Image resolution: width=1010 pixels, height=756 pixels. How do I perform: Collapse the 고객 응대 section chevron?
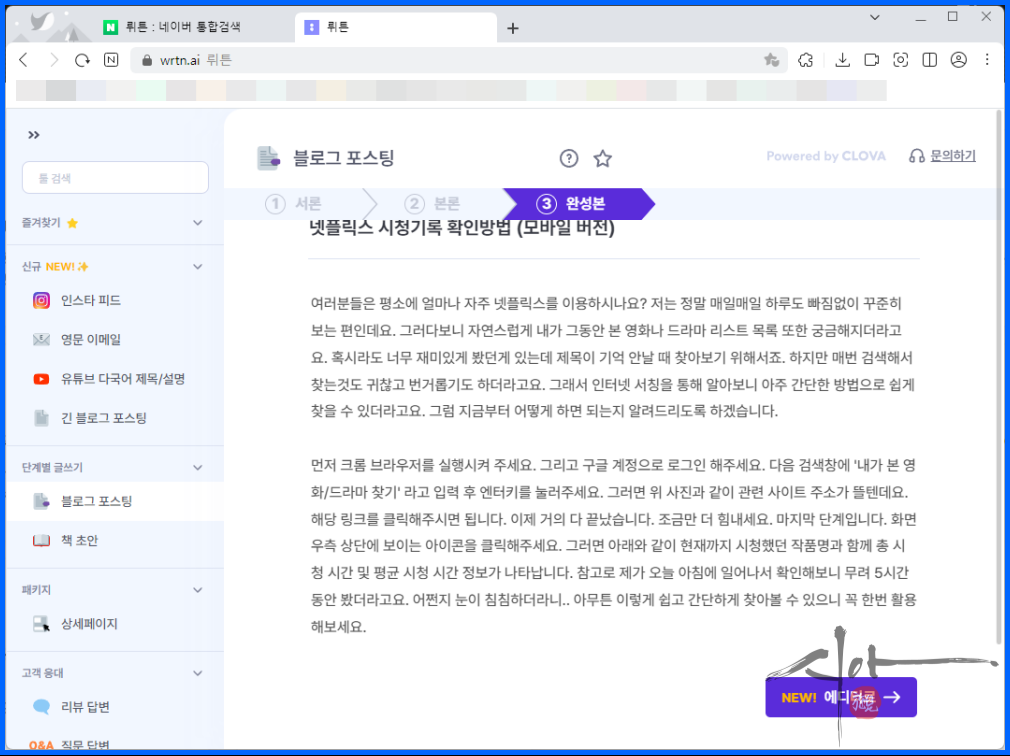tap(198, 673)
